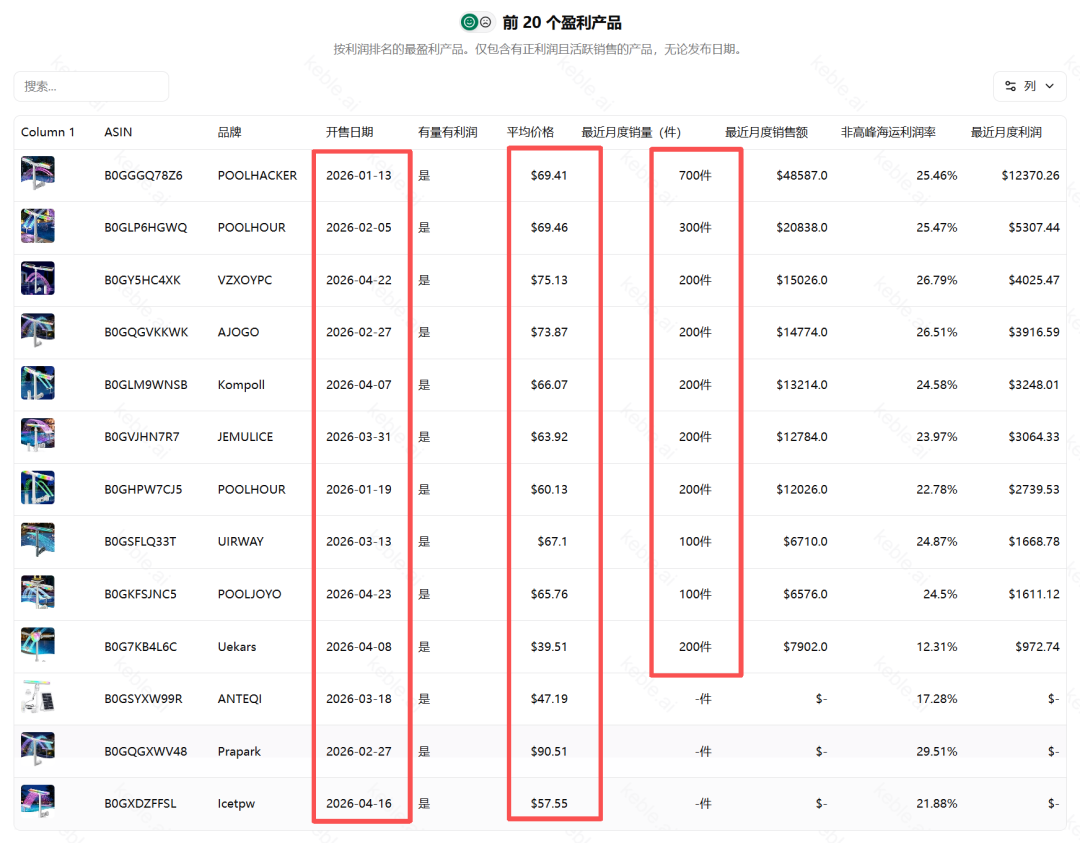The width and height of the screenshot is (1080, 843).
Task: Open product thumbnail for B0GY5HC4XK
Action: click(38, 278)
